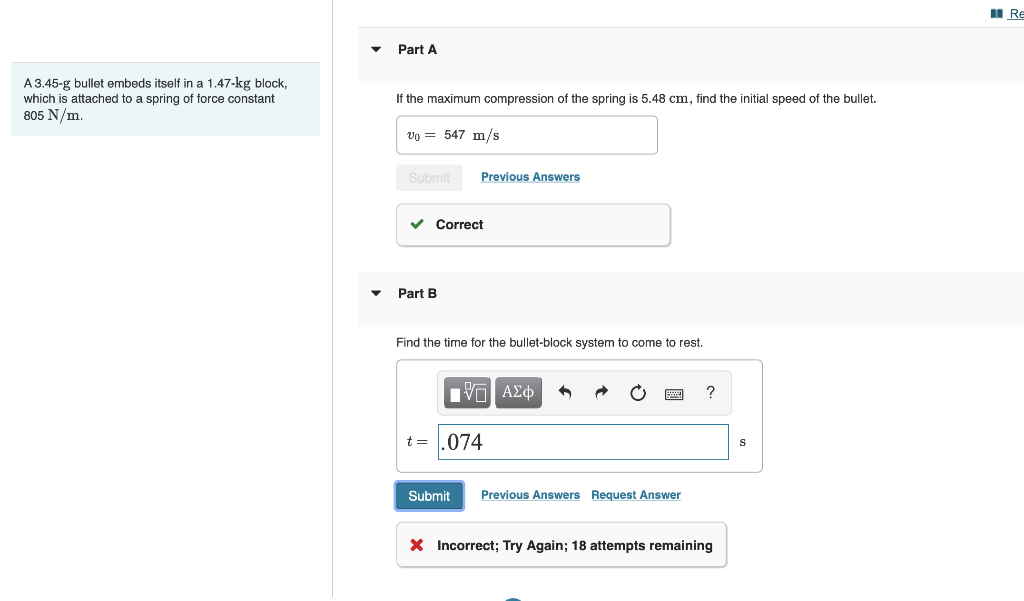Viewport: 1024px width, 601px height.
Task: Click the Part A heading text
Action: pyautogui.click(x=417, y=50)
